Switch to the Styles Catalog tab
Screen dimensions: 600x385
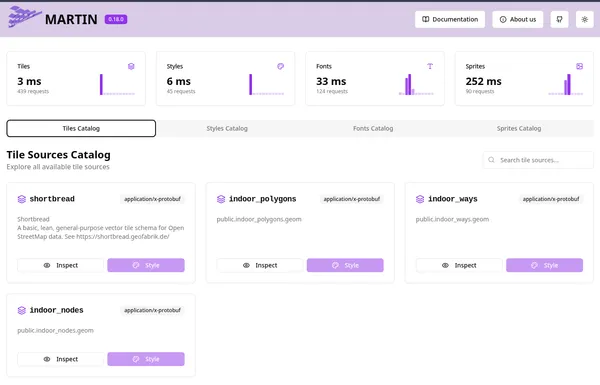pos(227,129)
